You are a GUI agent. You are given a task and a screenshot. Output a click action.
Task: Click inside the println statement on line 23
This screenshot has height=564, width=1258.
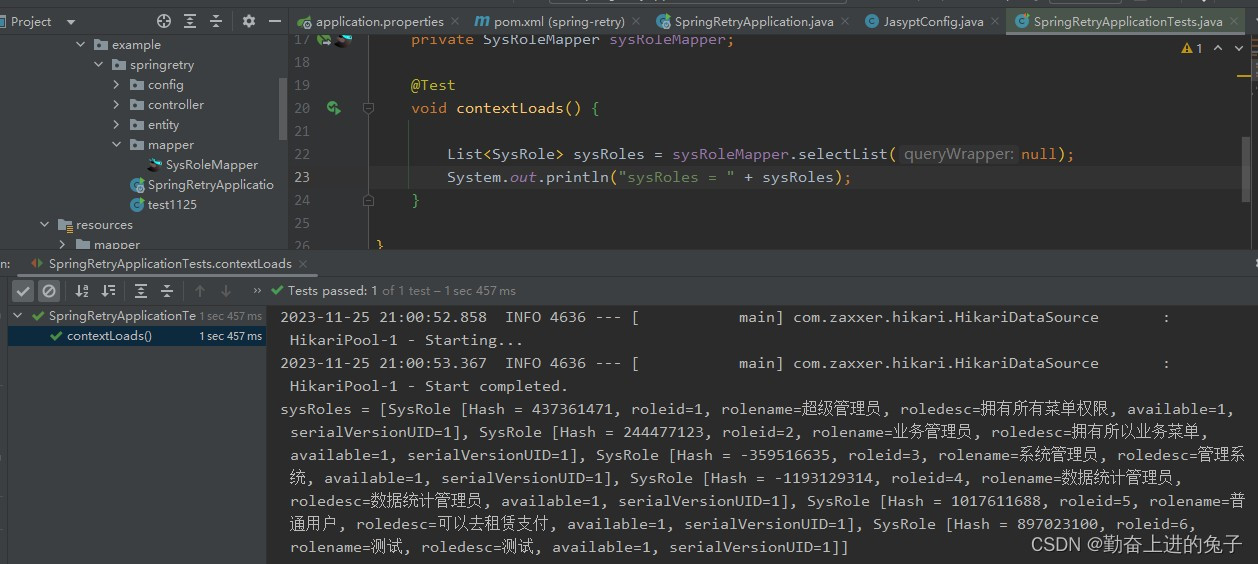[x=649, y=177]
